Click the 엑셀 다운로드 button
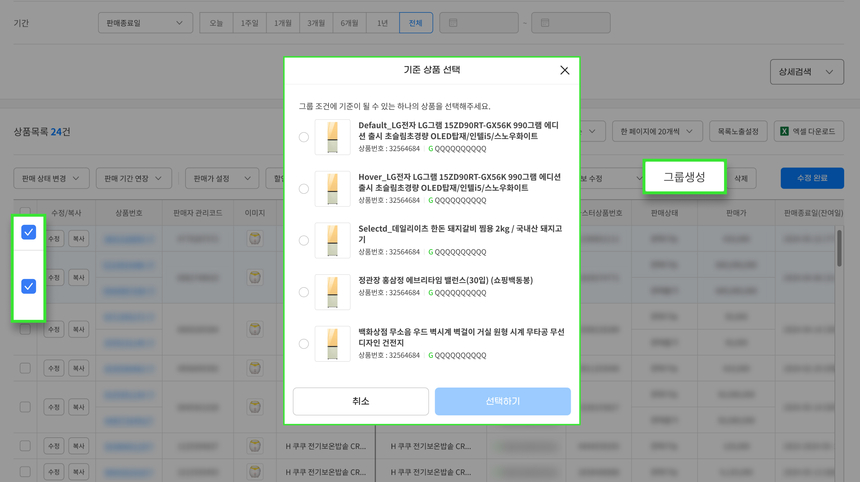The width and height of the screenshot is (860, 482). (808, 132)
